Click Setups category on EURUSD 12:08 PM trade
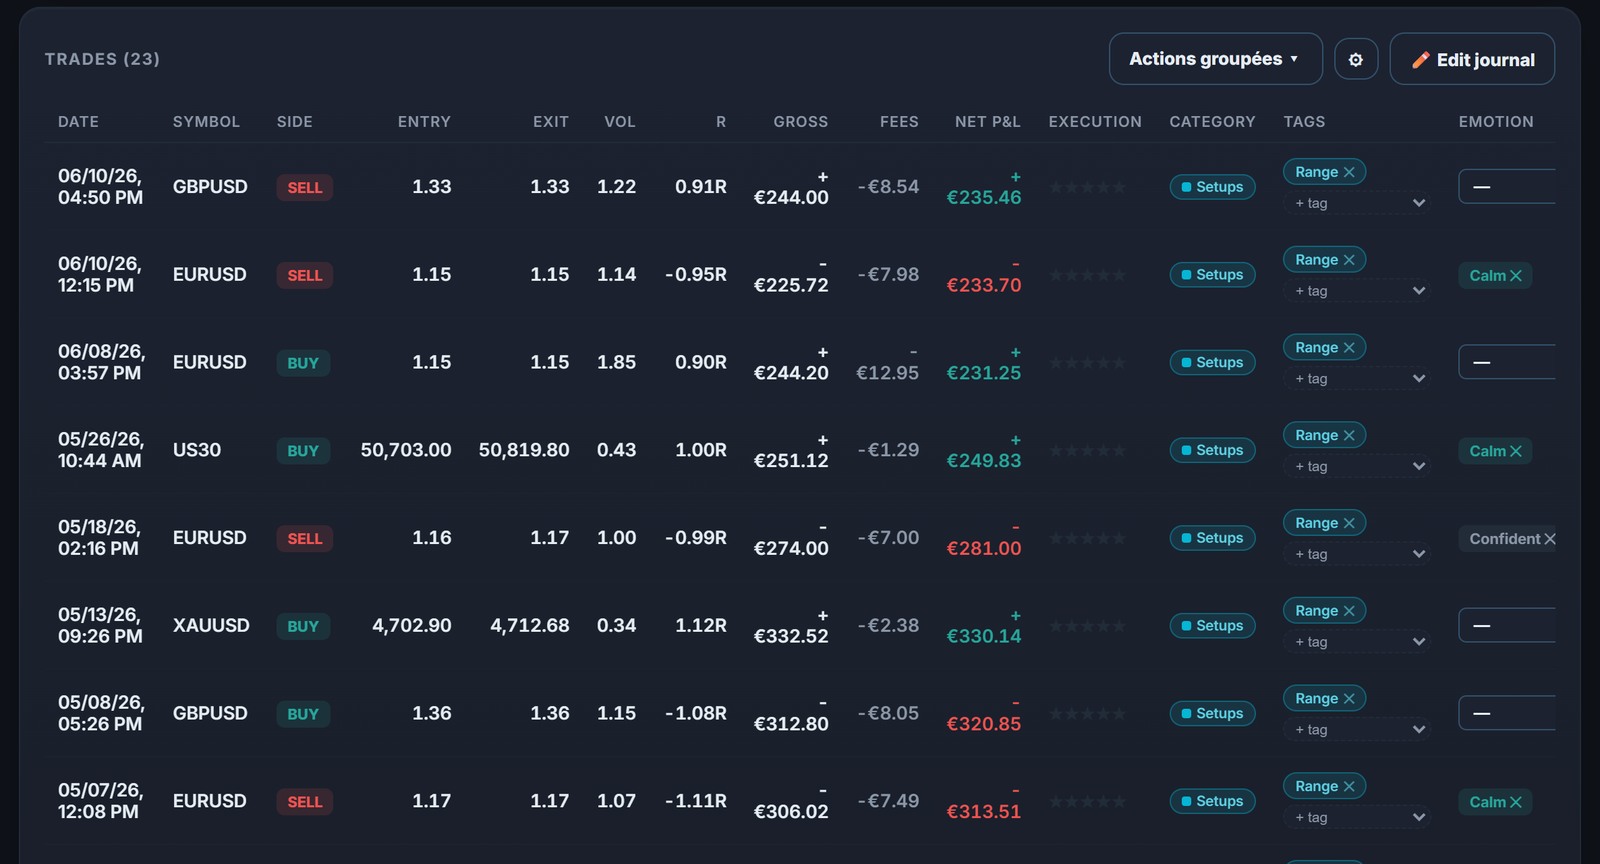1600x864 pixels. (x=1212, y=801)
